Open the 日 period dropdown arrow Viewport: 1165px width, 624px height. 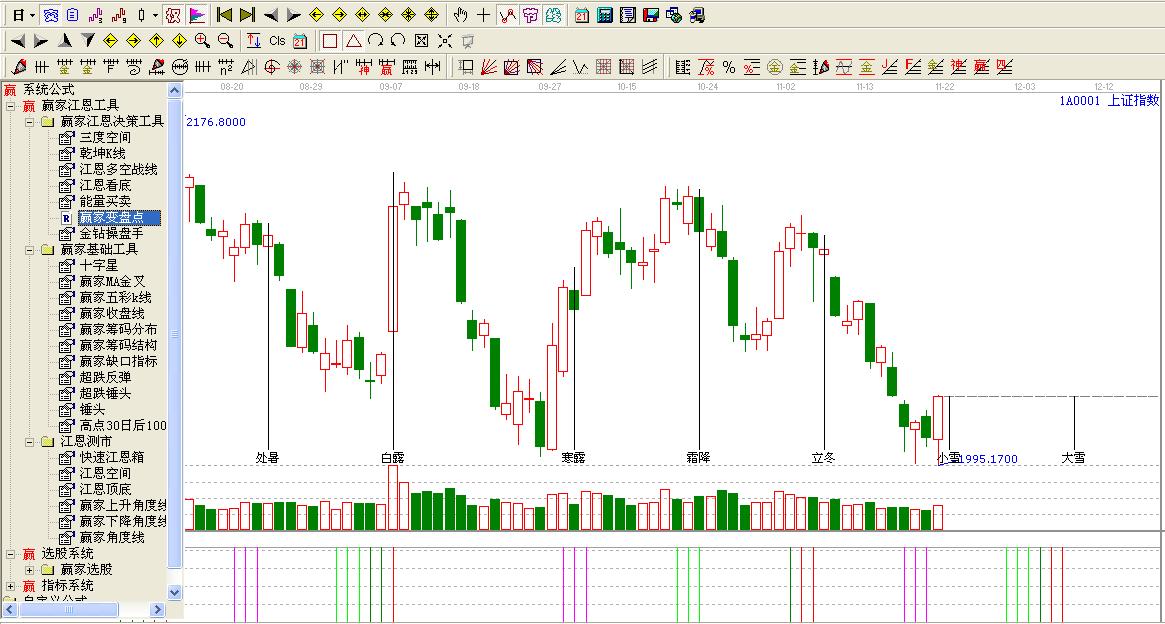[x=32, y=15]
